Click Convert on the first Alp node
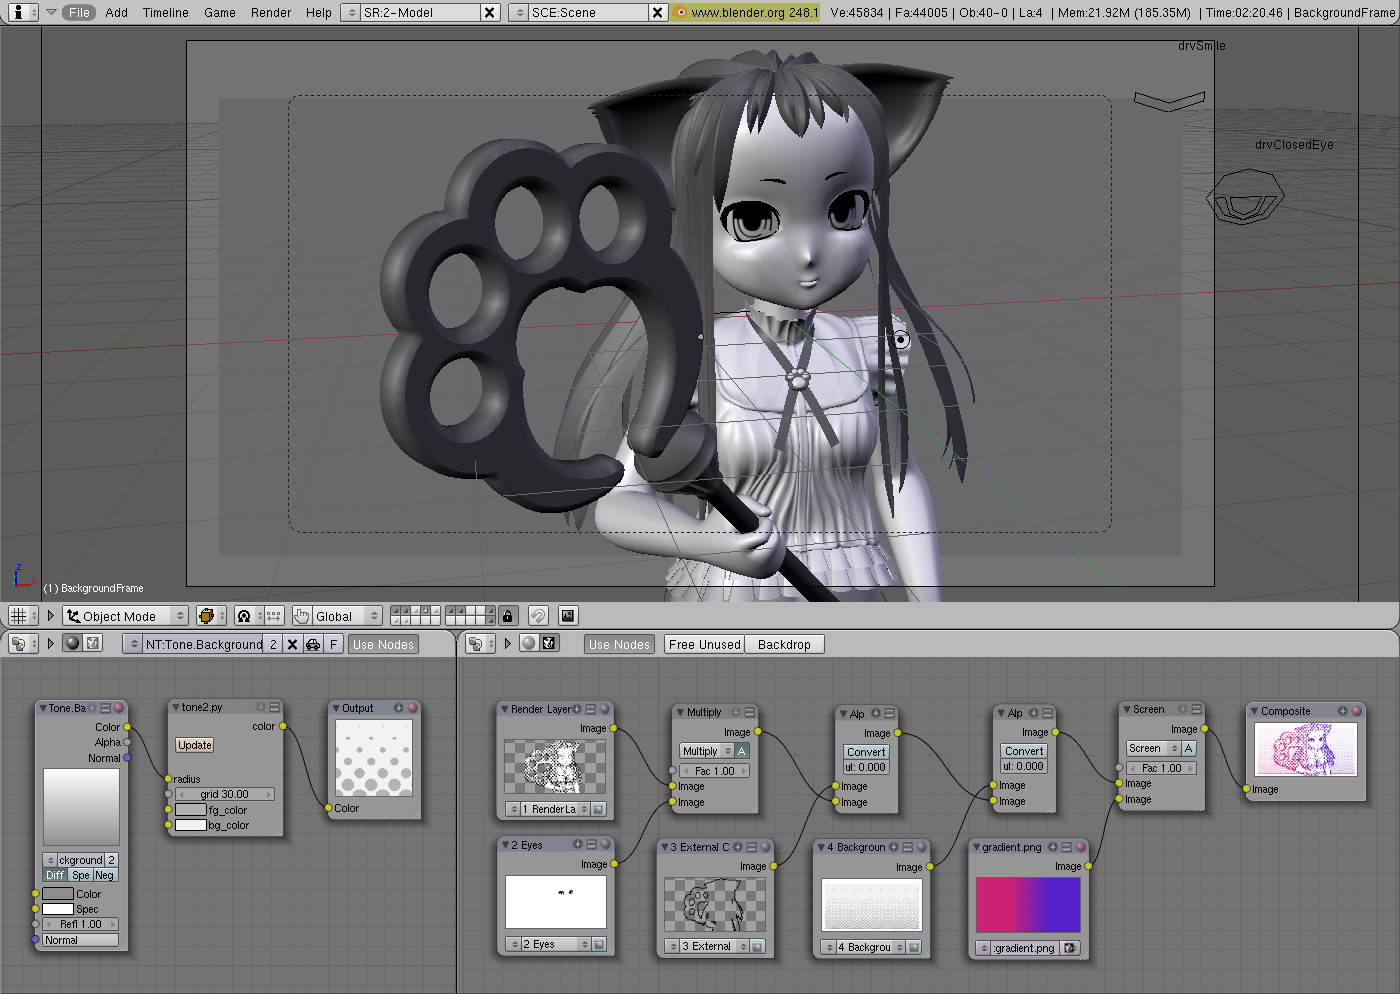 [866, 752]
